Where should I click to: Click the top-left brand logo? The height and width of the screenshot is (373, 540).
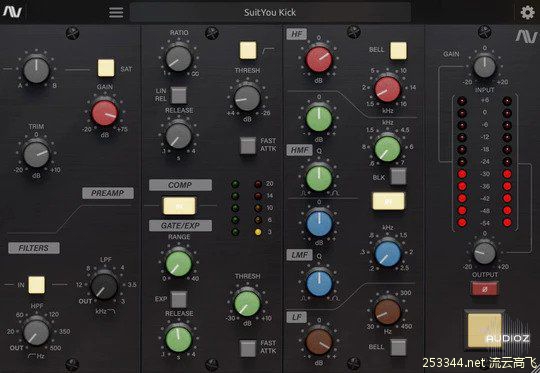[12, 12]
